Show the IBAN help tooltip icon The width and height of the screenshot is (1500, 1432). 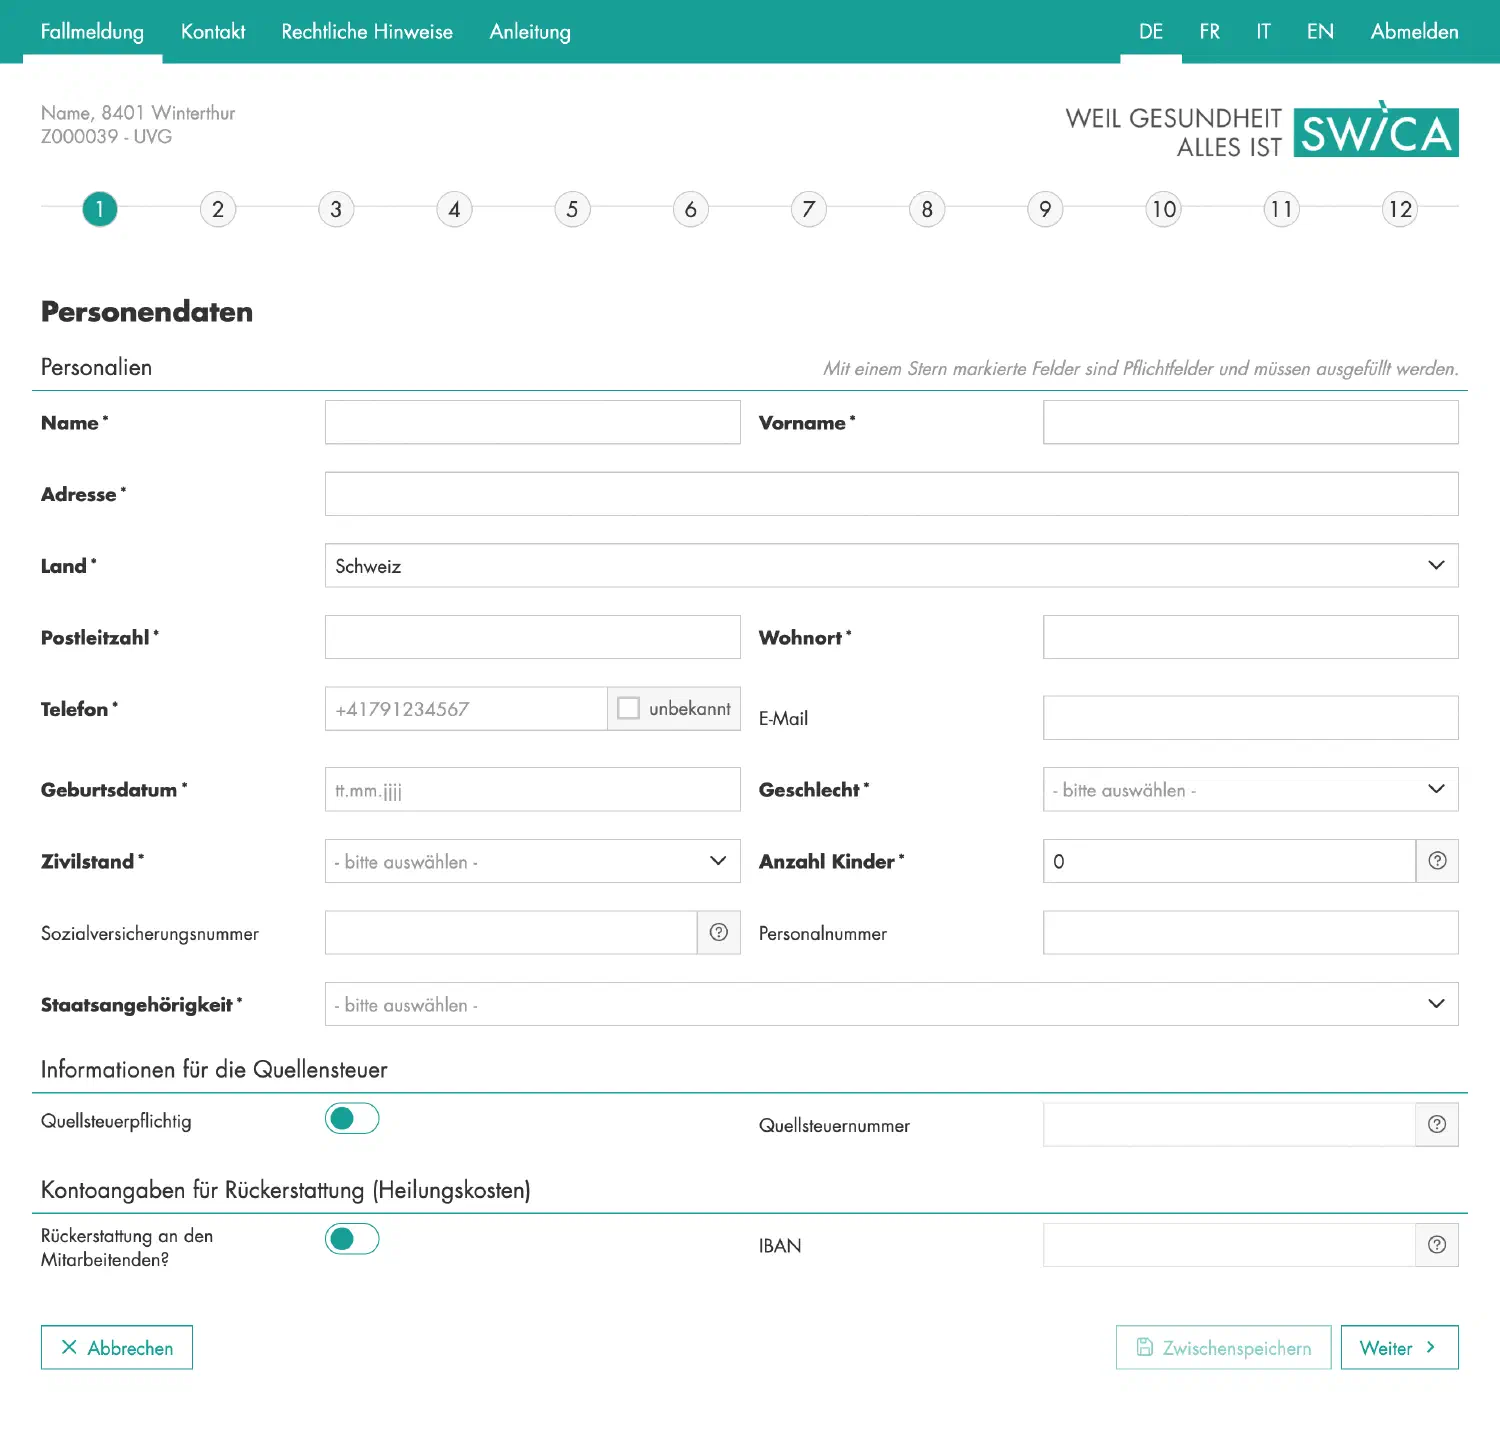pyautogui.click(x=1437, y=1245)
